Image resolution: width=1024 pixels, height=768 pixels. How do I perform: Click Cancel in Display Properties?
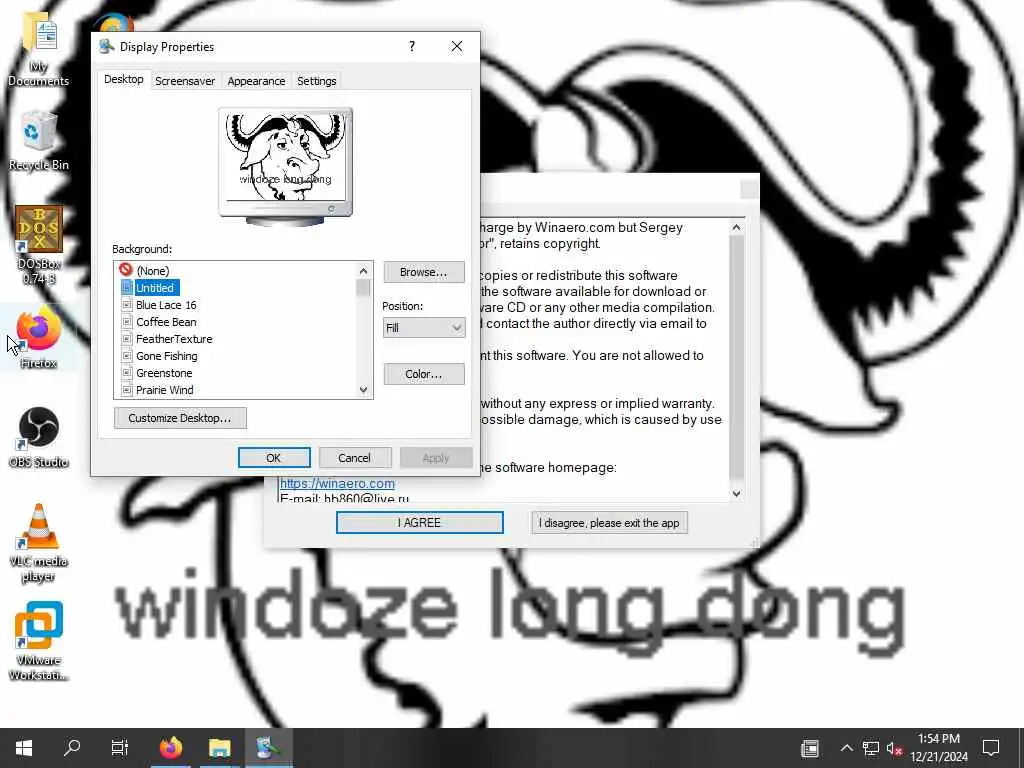[x=355, y=458]
